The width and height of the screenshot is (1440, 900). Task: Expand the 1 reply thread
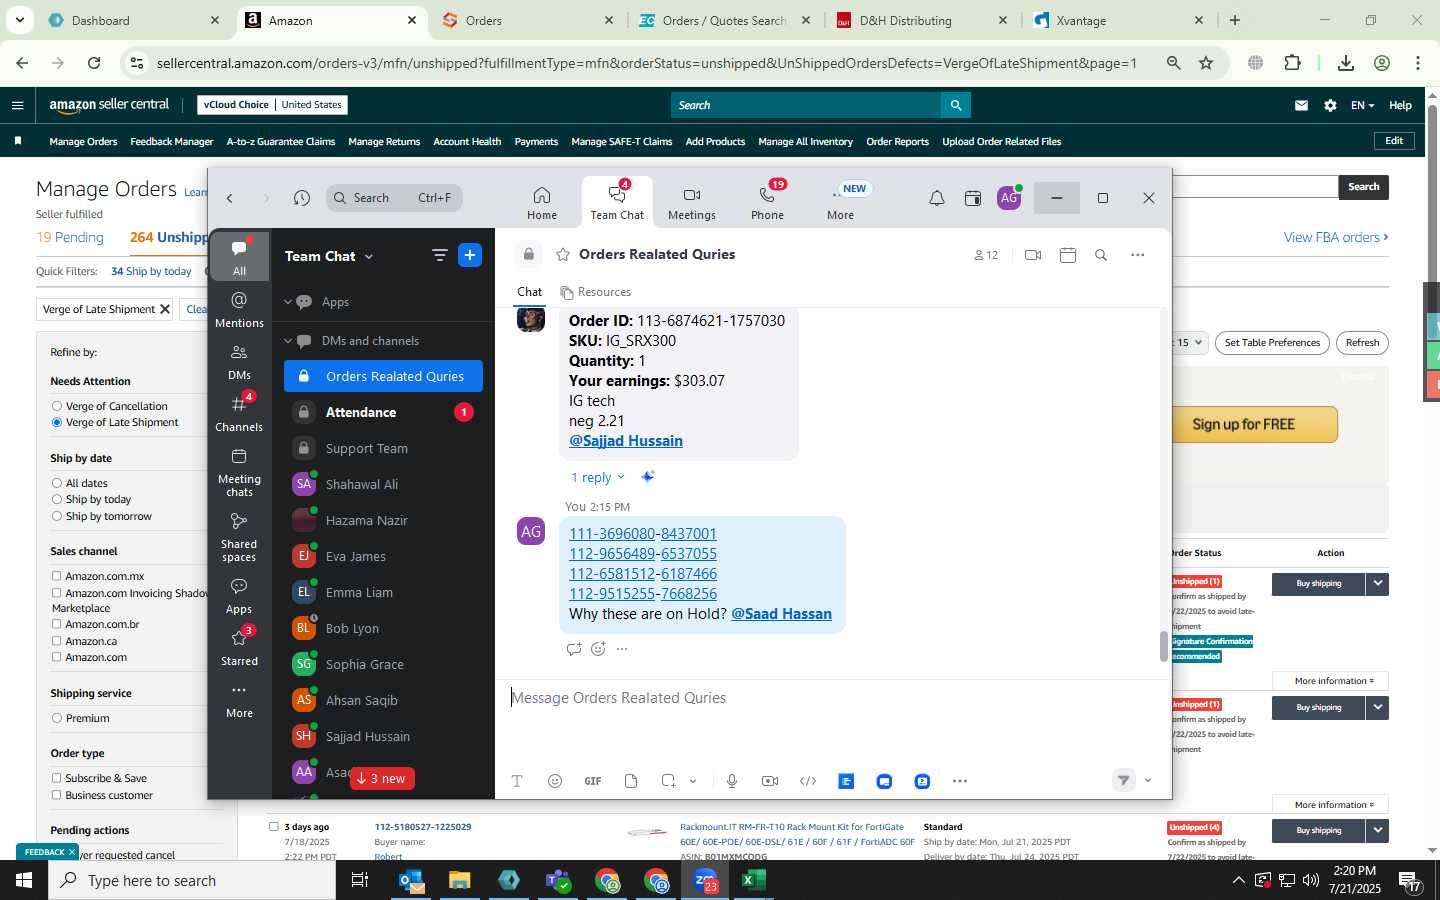(x=597, y=477)
